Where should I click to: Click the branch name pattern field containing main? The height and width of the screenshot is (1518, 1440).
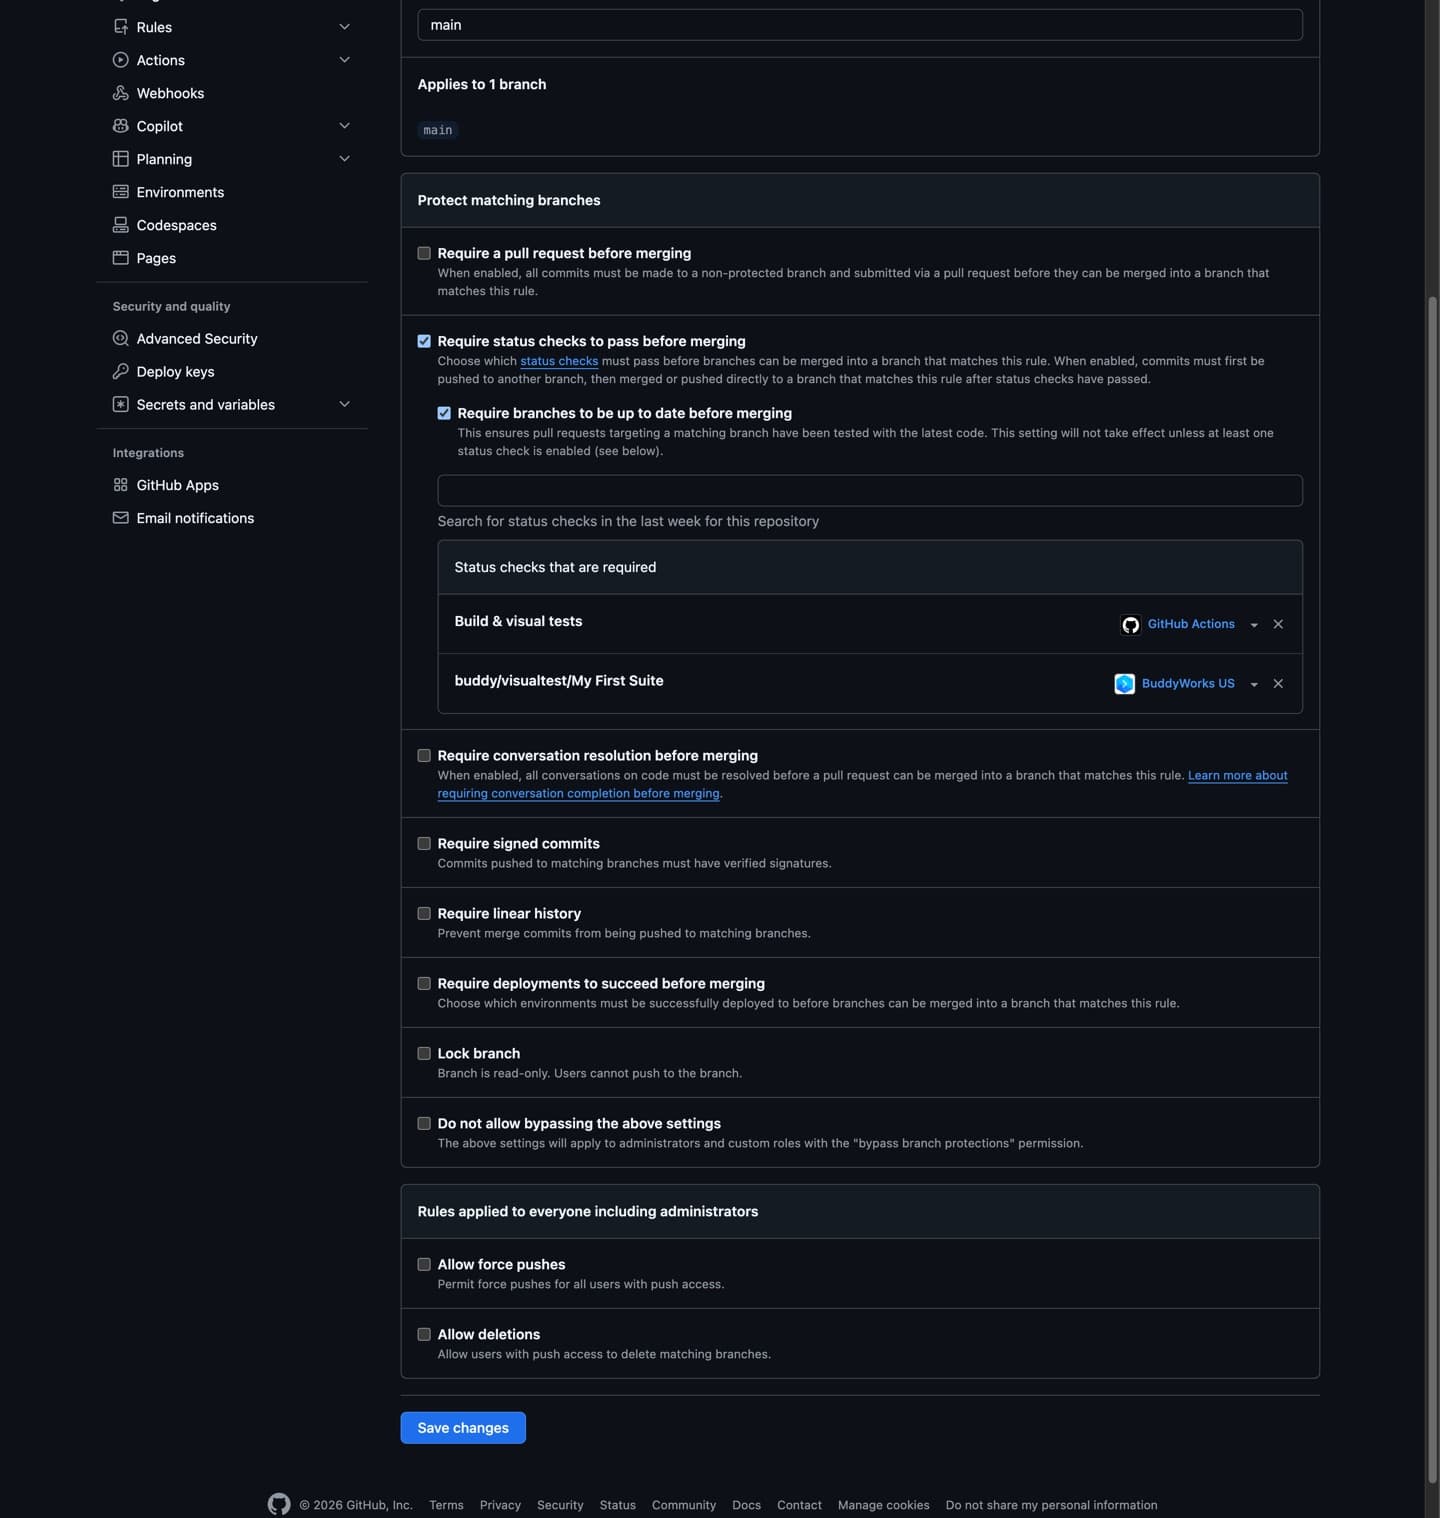[860, 25]
